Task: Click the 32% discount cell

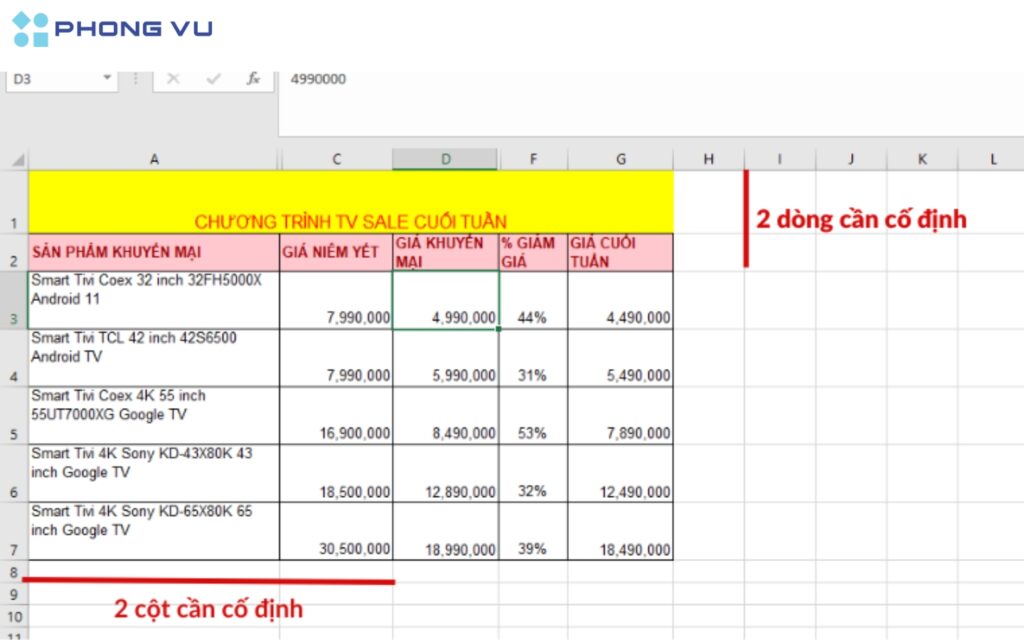Action: click(x=534, y=473)
